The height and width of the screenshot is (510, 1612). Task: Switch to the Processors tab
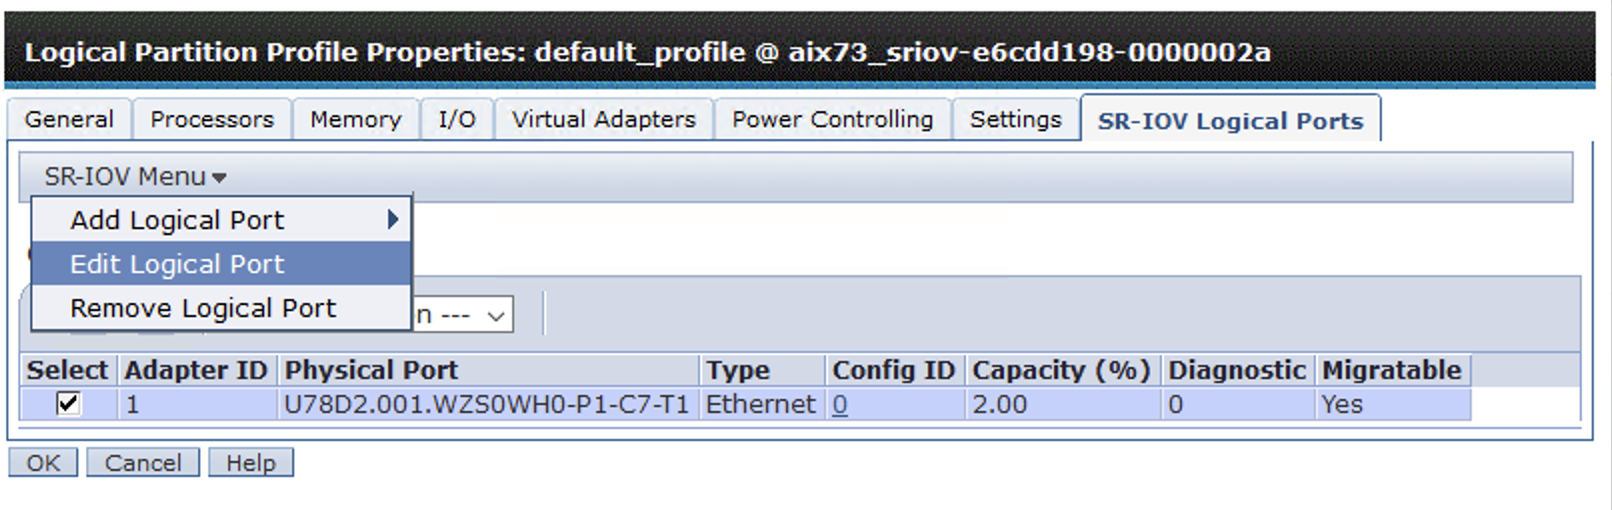tap(212, 119)
